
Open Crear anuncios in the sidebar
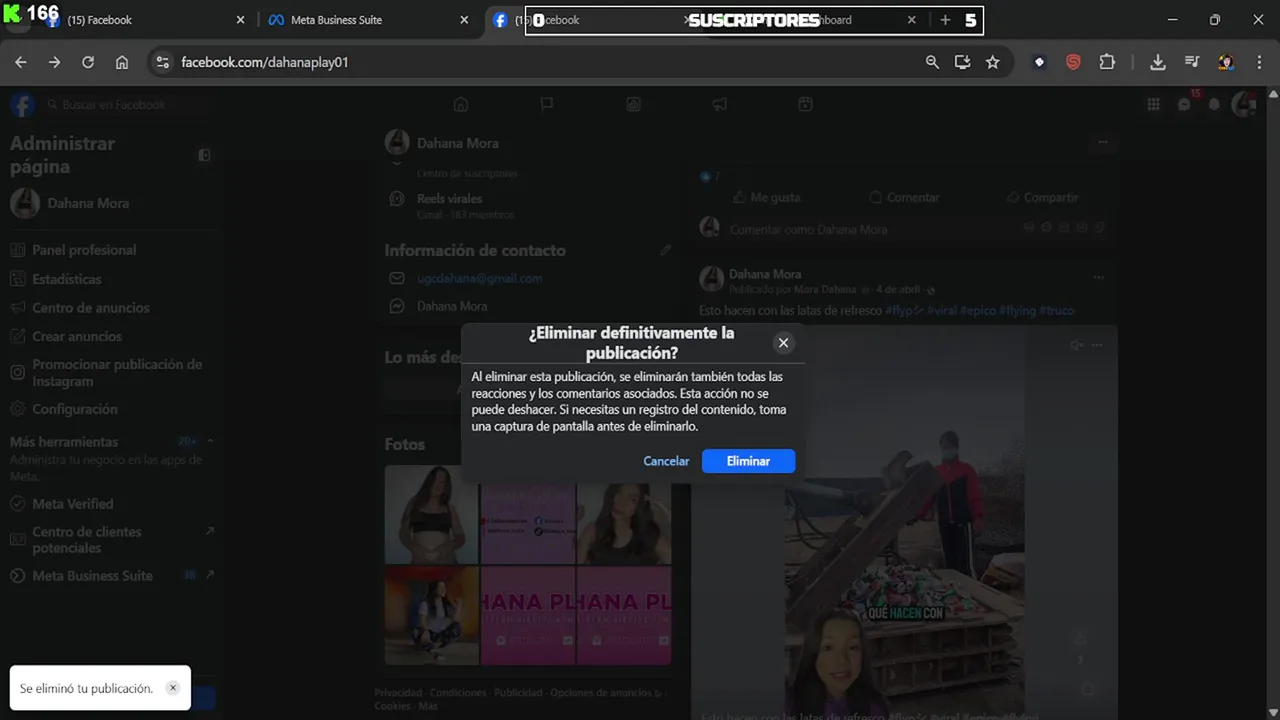[76, 337]
